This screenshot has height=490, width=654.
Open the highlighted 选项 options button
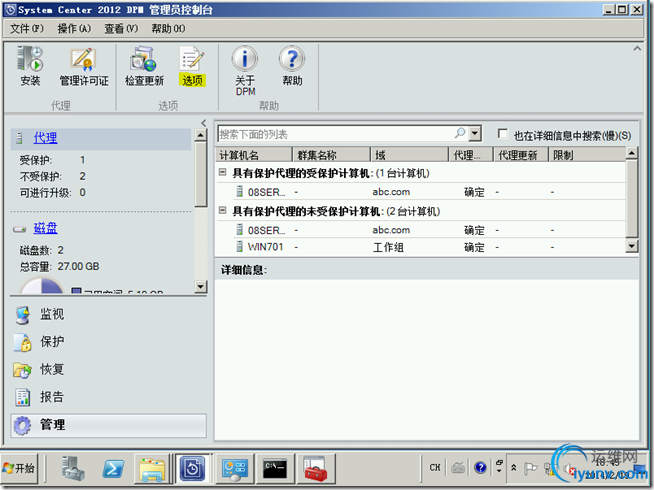tap(192, 67)
